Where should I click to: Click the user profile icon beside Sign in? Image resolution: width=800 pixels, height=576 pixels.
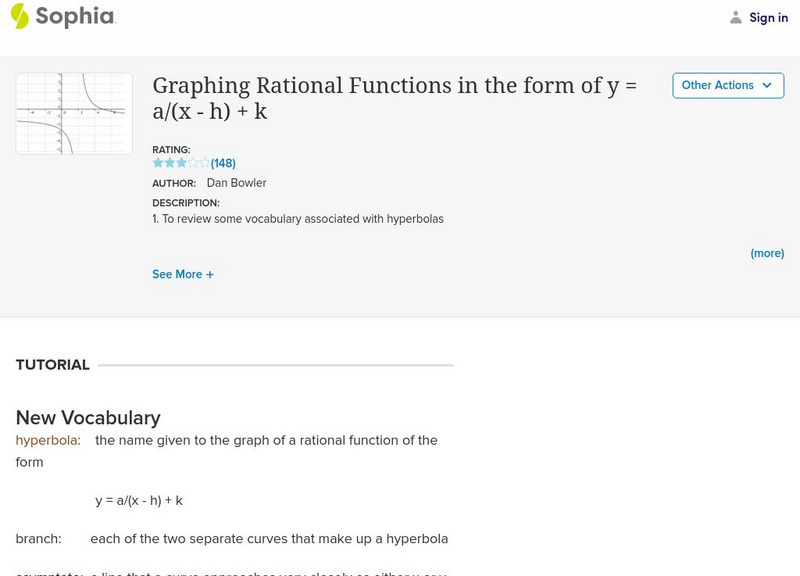(x=736, y=17)
